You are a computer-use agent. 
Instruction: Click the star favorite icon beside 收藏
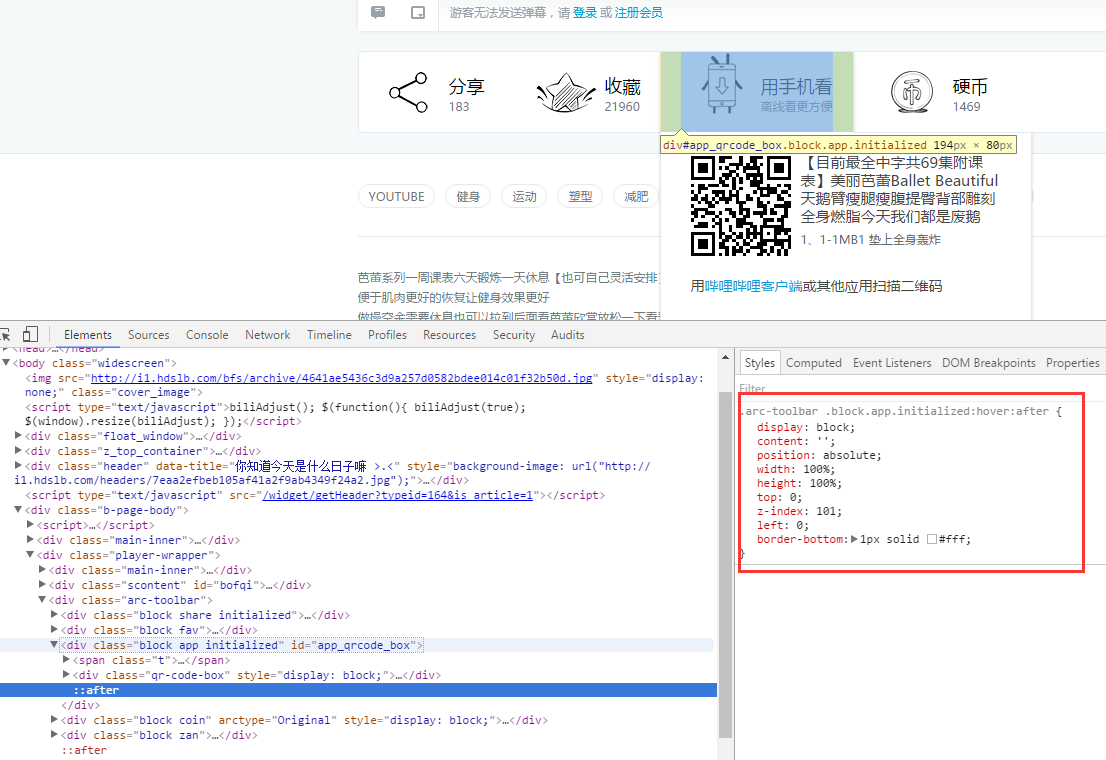pos(566,92)
